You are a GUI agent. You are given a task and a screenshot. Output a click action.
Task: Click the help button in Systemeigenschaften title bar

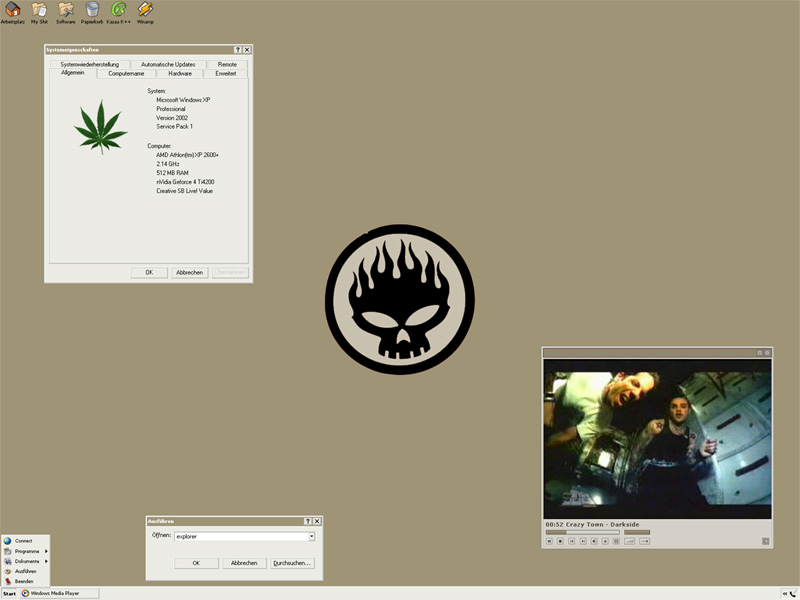coord(238,49)
